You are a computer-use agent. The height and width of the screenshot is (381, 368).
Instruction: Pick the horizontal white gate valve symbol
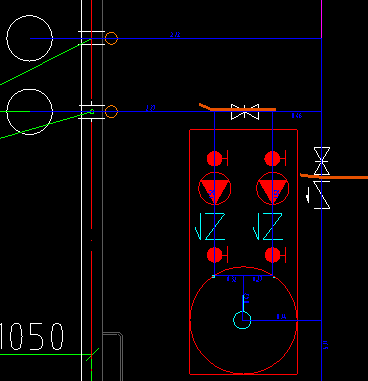[245, 112]
